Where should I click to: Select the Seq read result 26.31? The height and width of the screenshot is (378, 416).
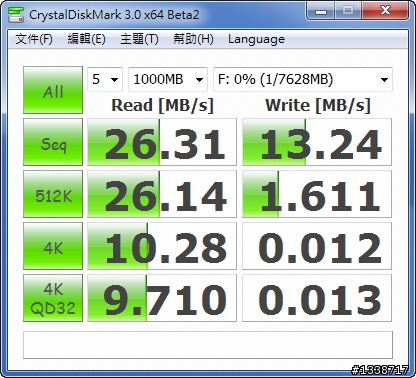tap(162, 142)
